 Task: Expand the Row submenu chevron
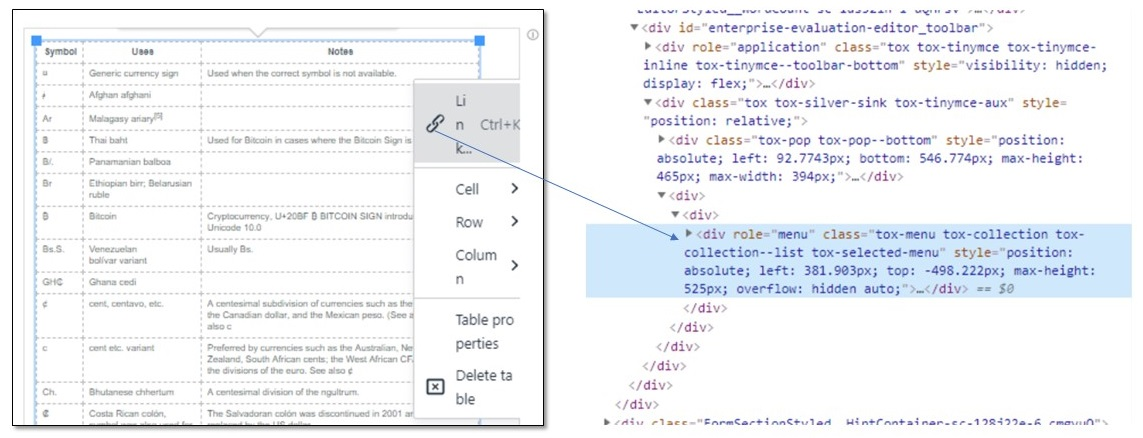point(514,222)
